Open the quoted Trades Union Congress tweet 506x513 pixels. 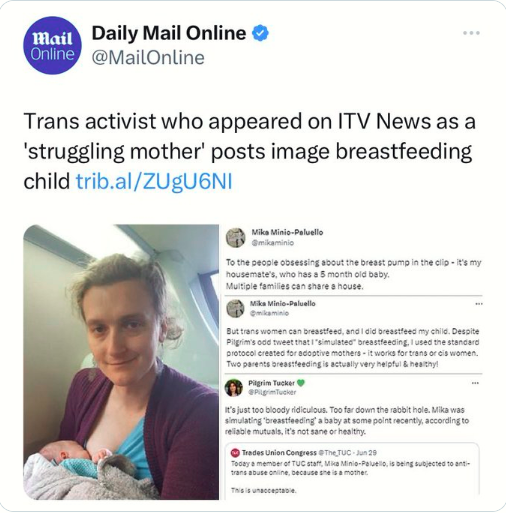click(352, 469)
